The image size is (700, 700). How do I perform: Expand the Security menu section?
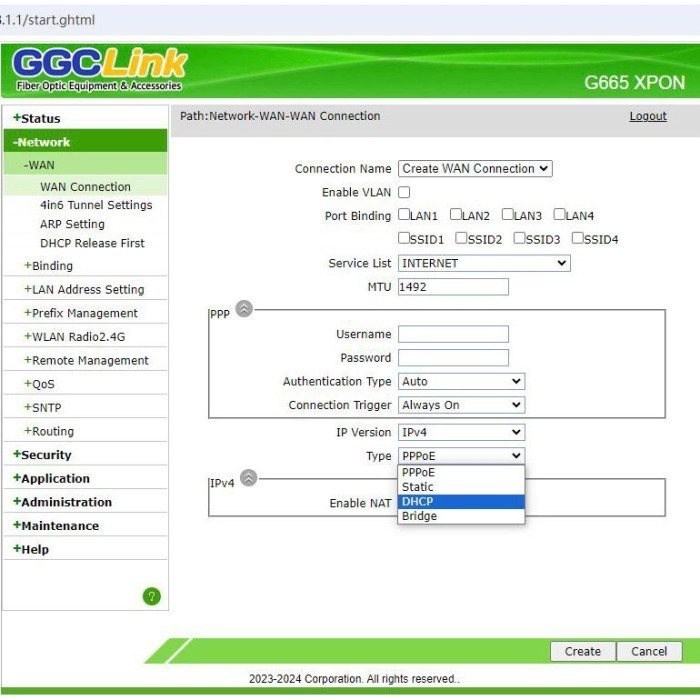pyautogui.click(x=42, y=455)
